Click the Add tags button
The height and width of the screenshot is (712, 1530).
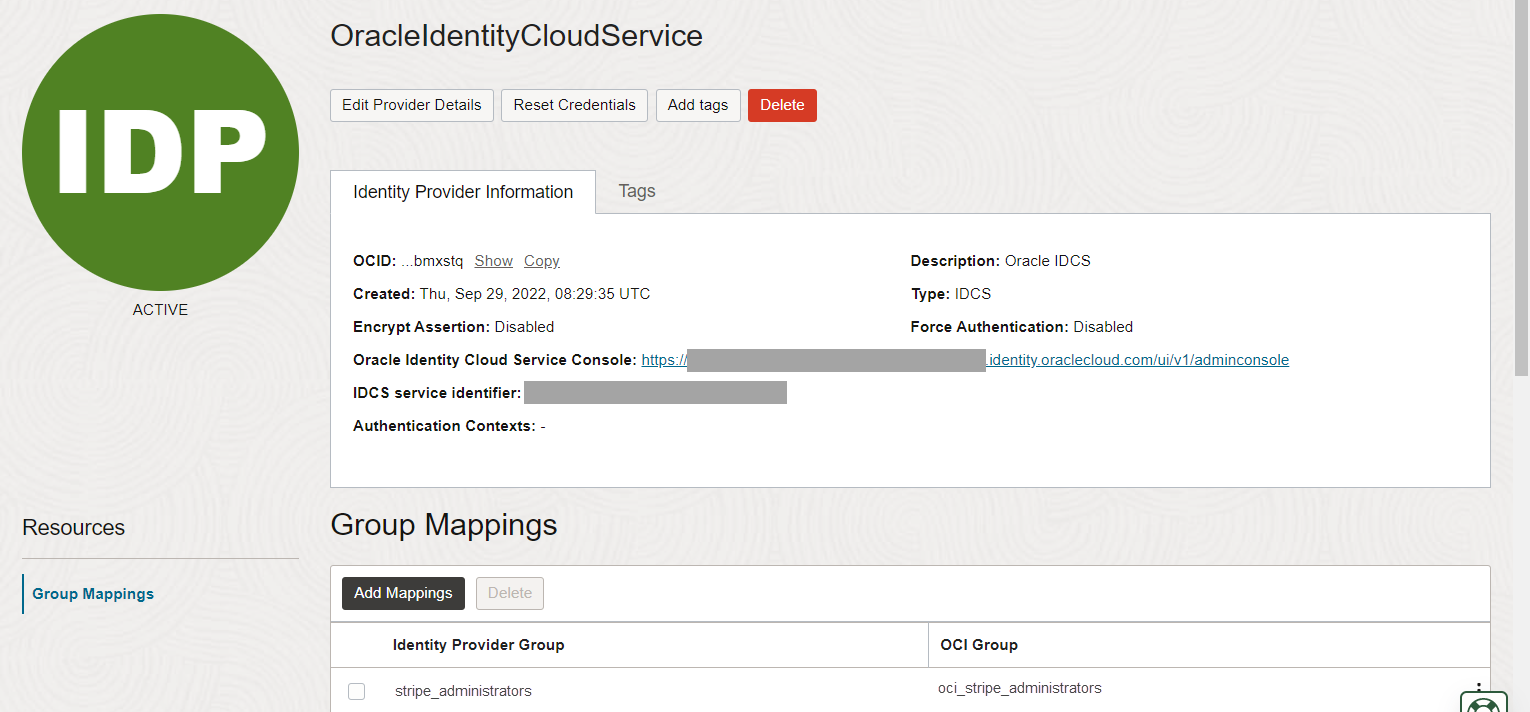click(x=698, y=105)
